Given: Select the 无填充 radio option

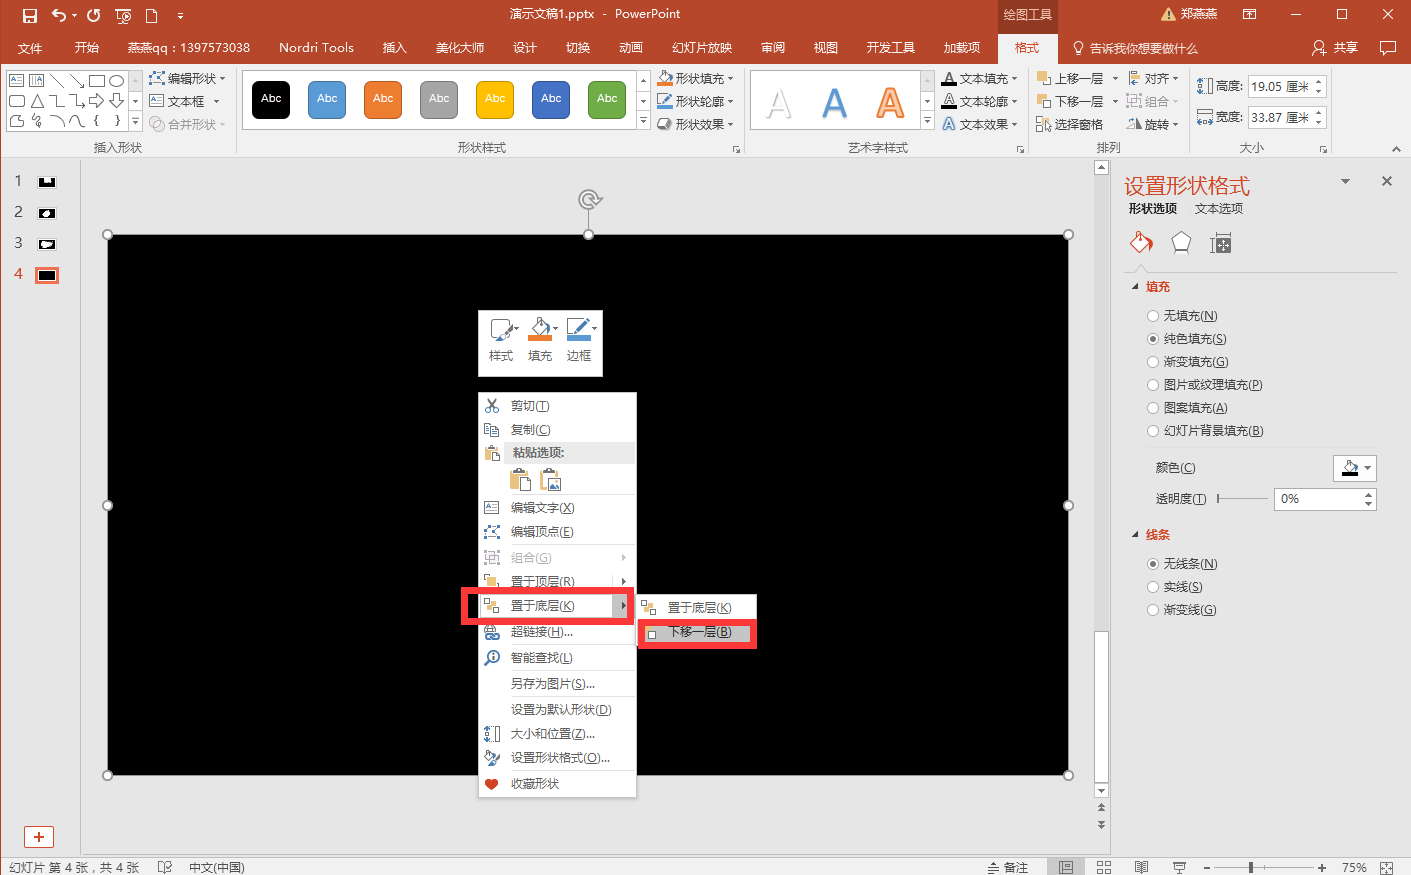Looking at the screenshot, I should point(1153,316).
